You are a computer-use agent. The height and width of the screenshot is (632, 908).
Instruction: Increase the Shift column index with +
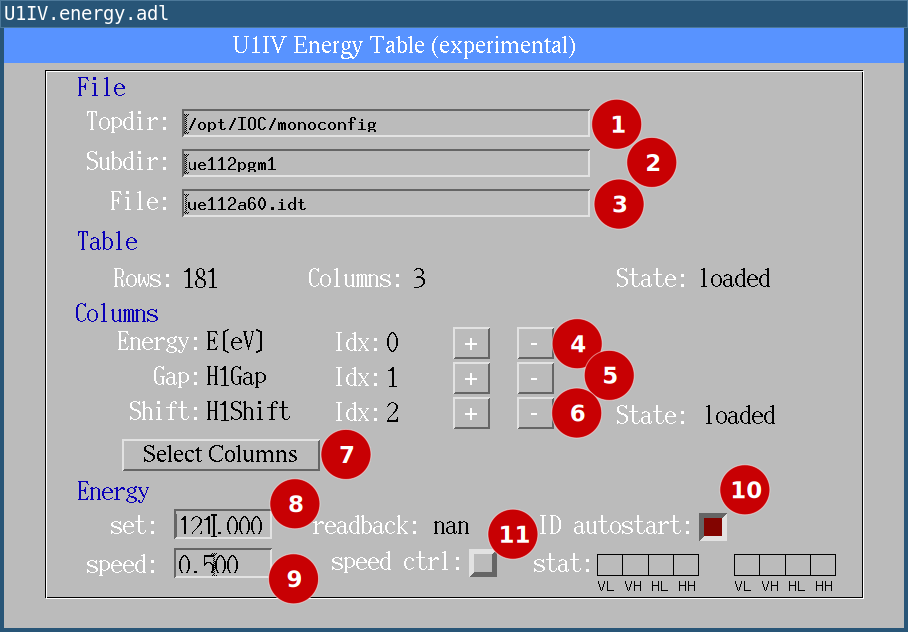pos(471,413)
